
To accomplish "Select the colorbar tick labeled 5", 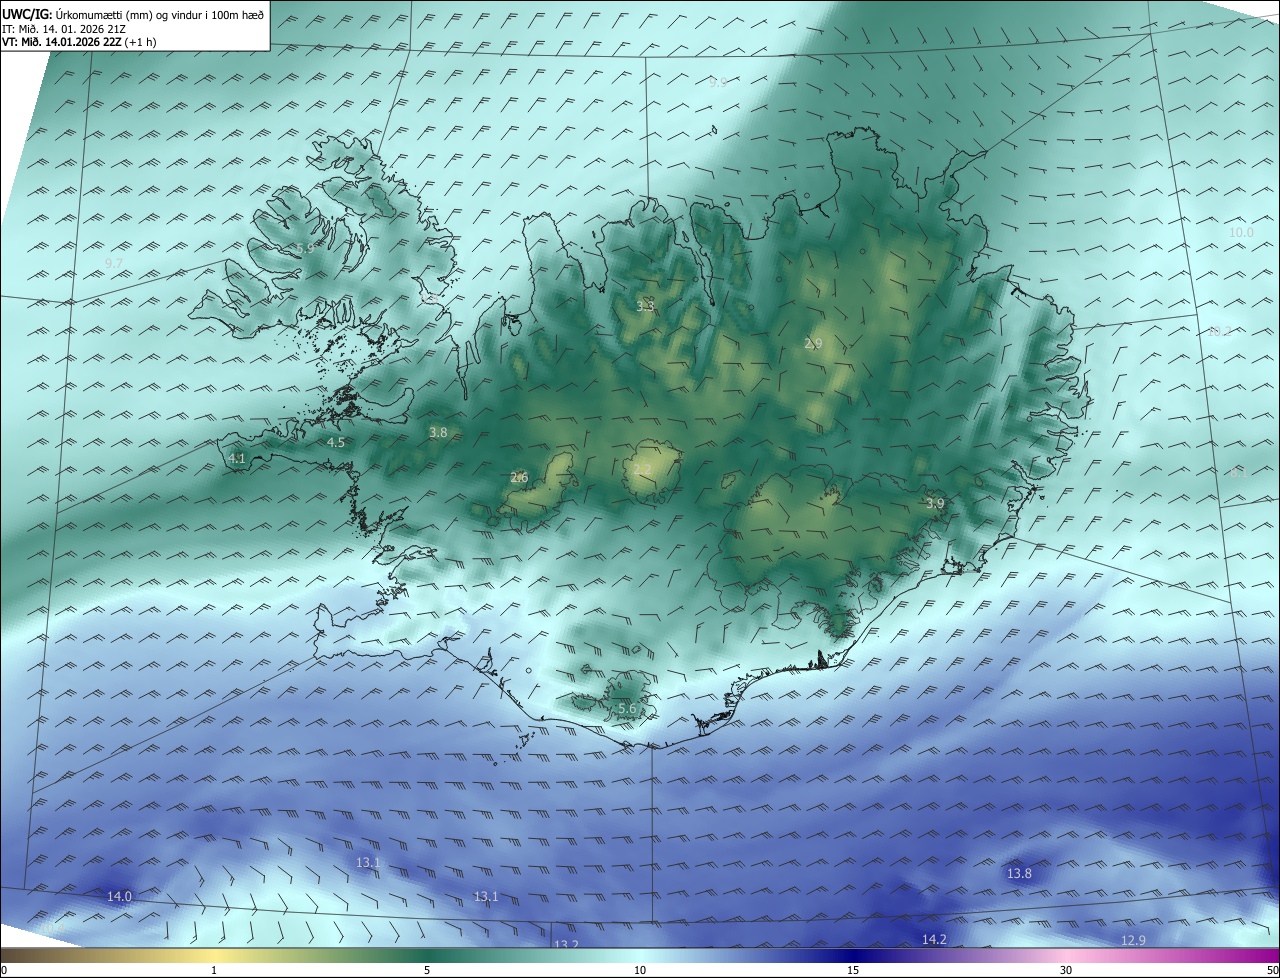I will click(x=427, y=970).
